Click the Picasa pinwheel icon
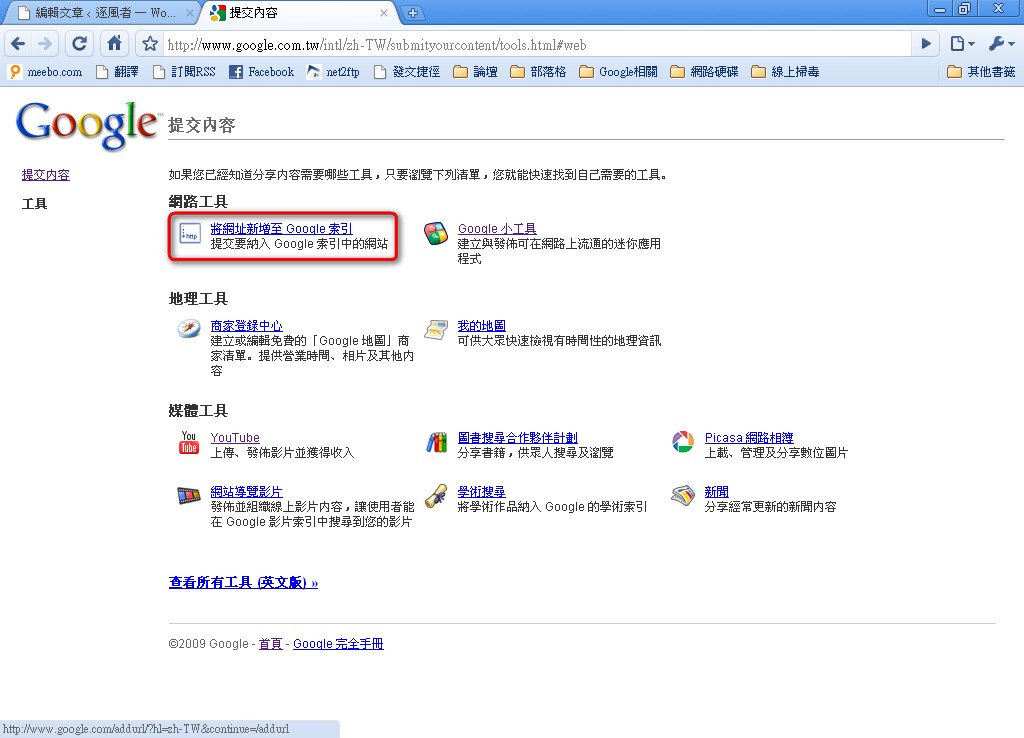Viewport: 1024px width, 738px height. point(683,441)
